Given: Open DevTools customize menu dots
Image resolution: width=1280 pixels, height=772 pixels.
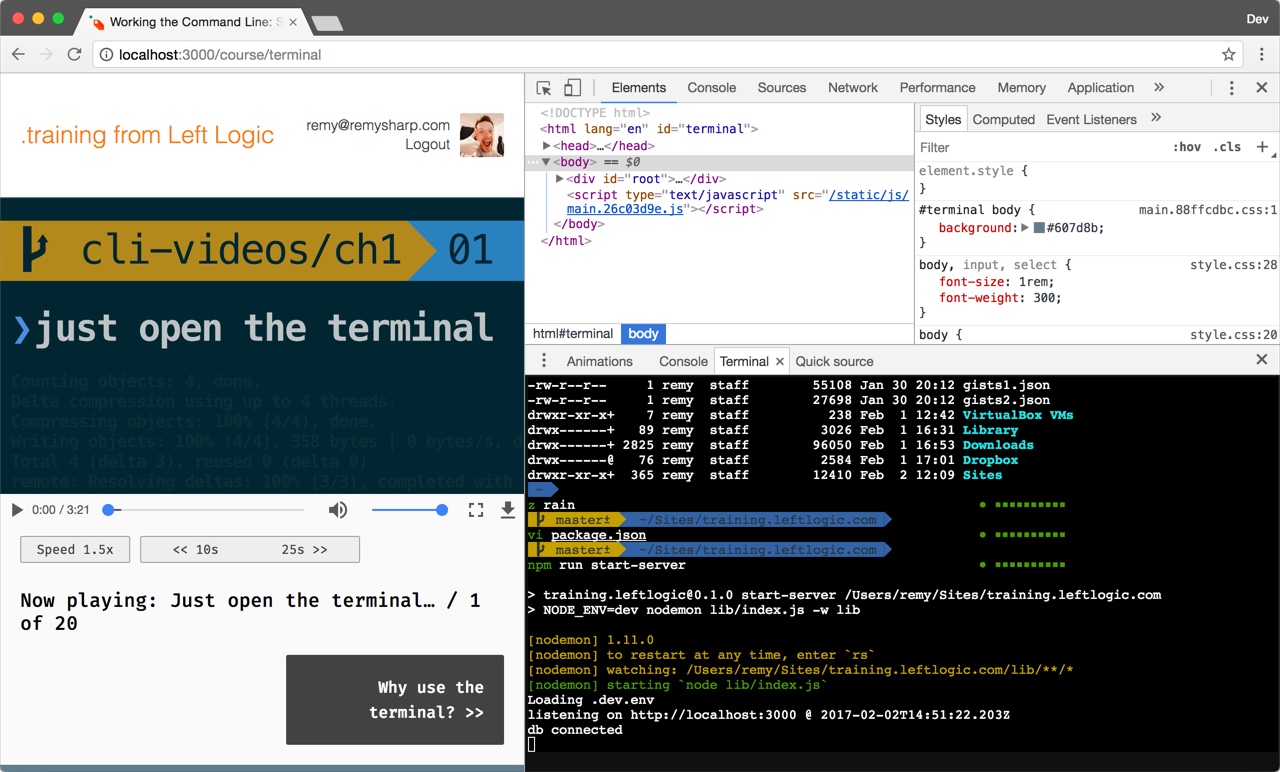Looking at the screenshot, I should click(x=1232, y=88).
